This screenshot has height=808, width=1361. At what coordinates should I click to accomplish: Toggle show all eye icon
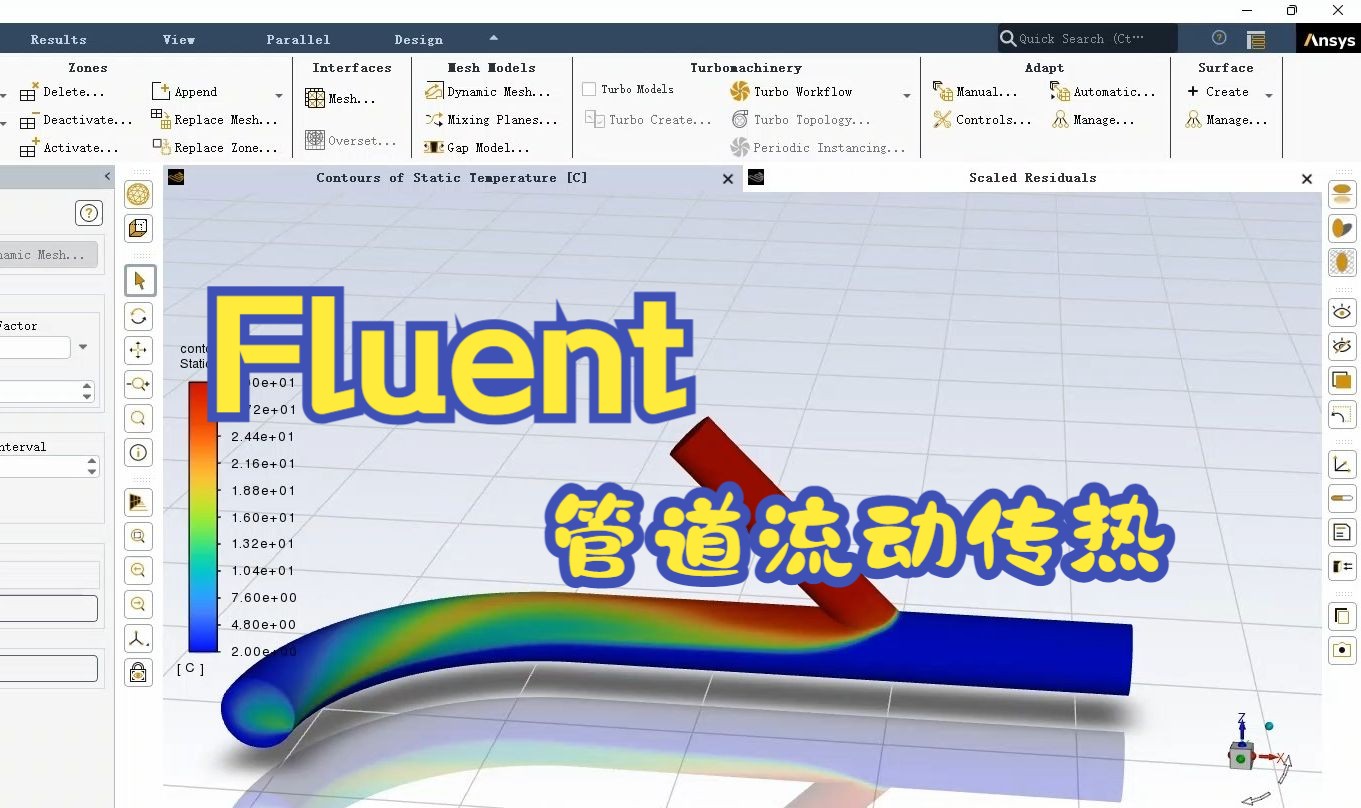(x=1342, y=313)
